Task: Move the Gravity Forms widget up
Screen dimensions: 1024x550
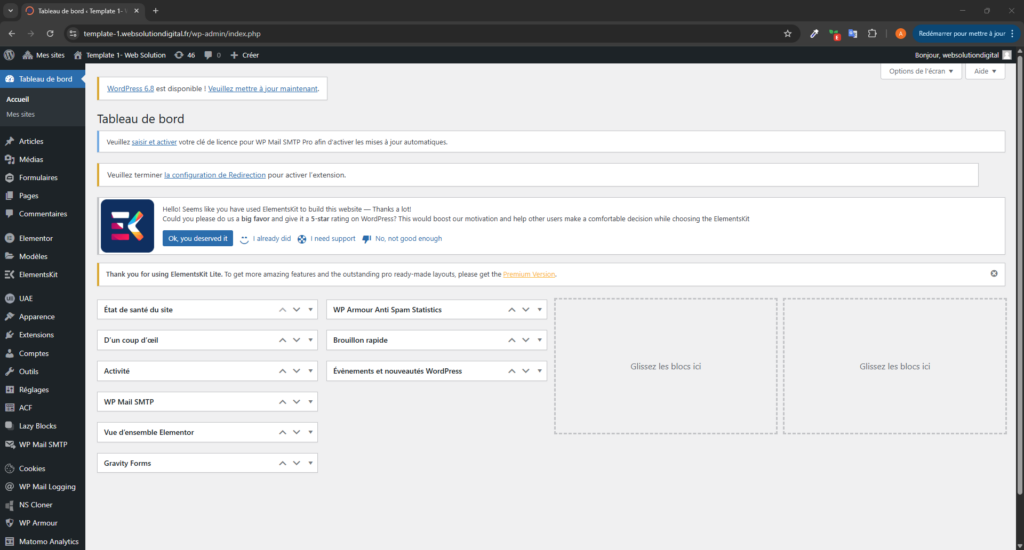Action: coord(283,463)
